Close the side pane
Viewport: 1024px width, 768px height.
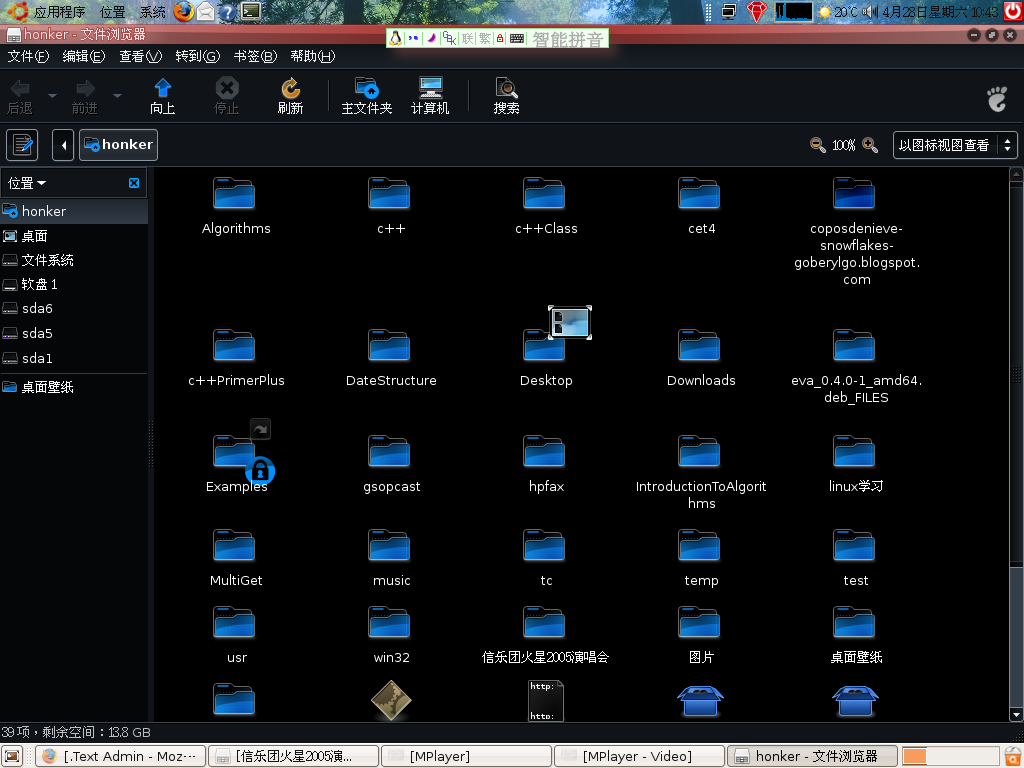pyautogui.click(x=134, y=184)
